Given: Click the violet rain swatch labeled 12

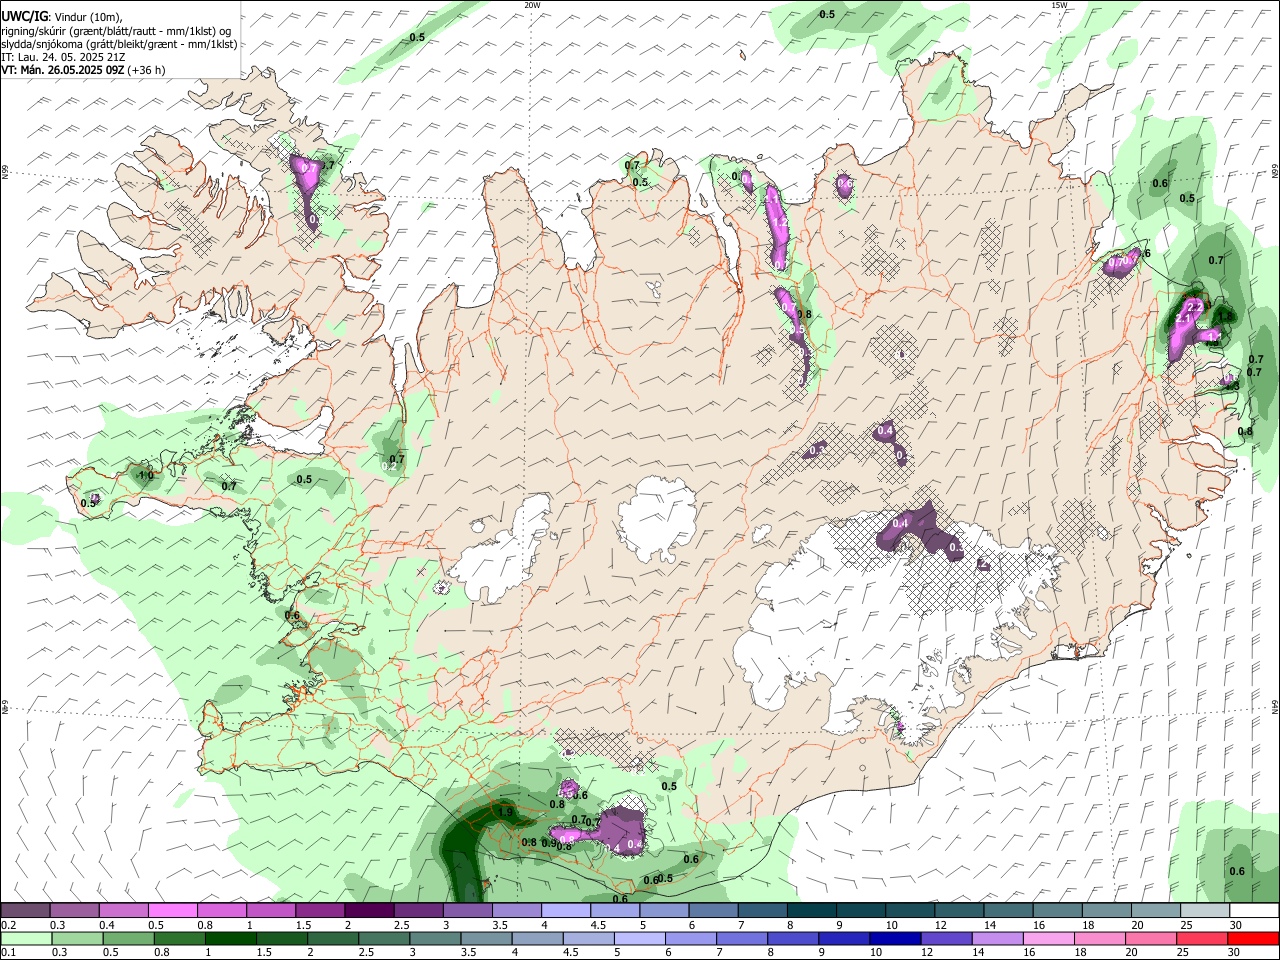Looking at the screenshot, I should [946, 939].
